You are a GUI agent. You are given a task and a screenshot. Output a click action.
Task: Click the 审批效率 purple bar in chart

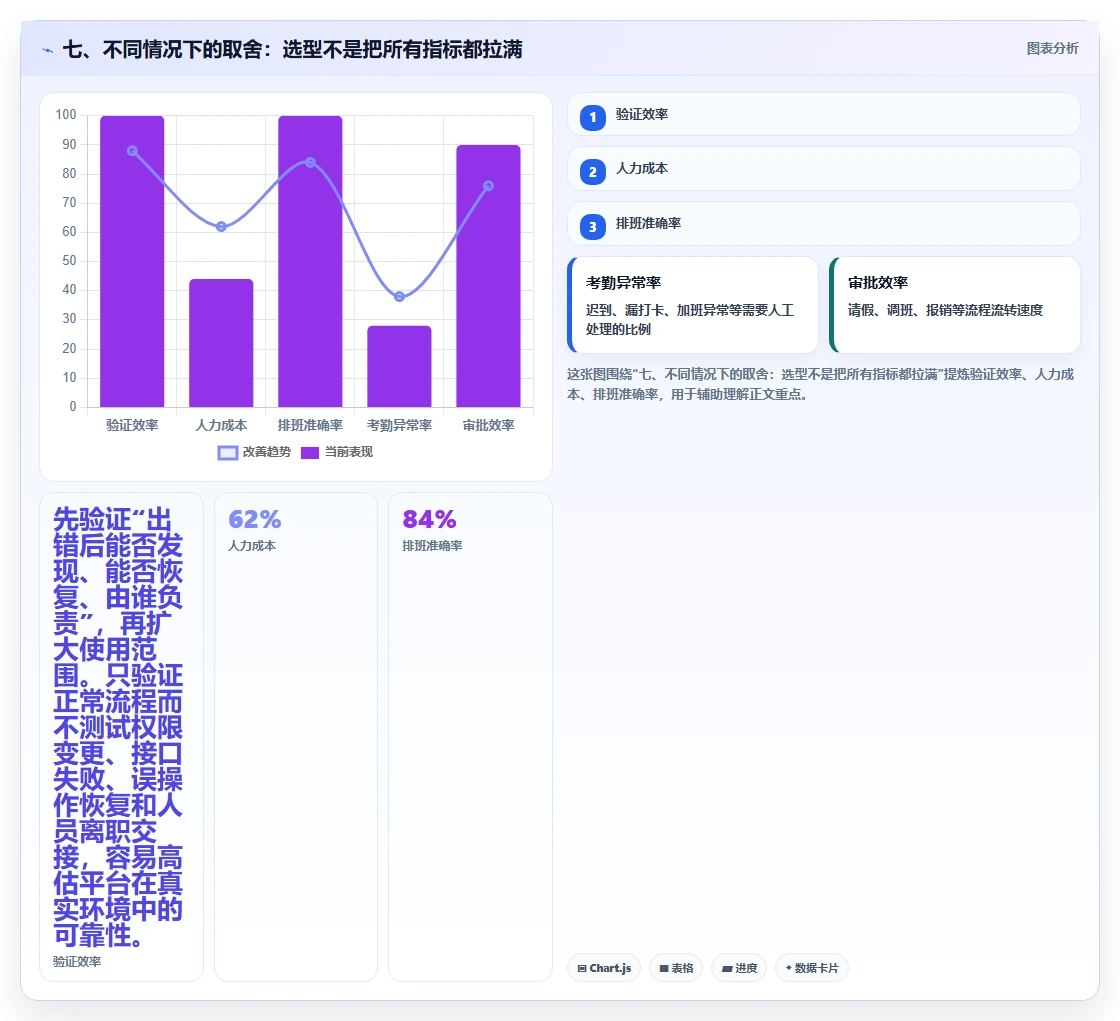[489, 277]
